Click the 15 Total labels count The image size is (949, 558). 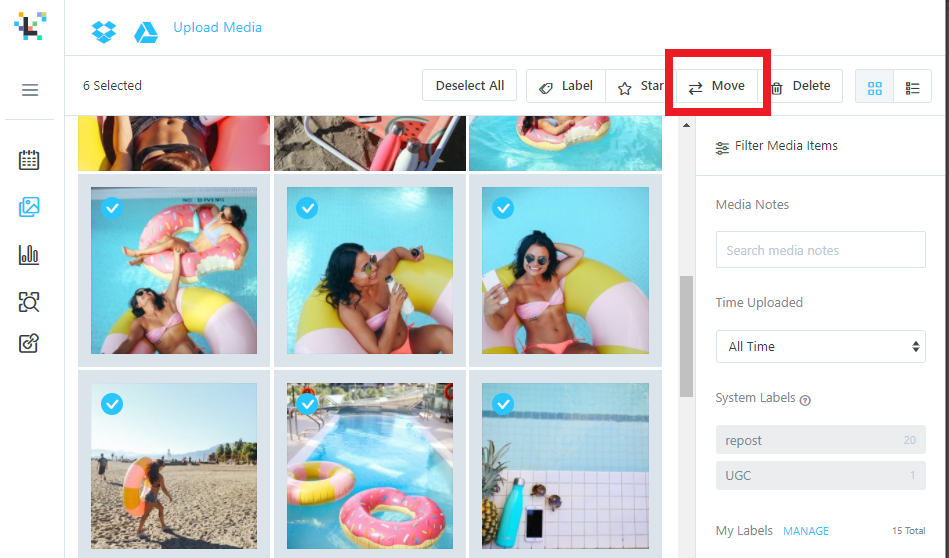coord(908,531)
